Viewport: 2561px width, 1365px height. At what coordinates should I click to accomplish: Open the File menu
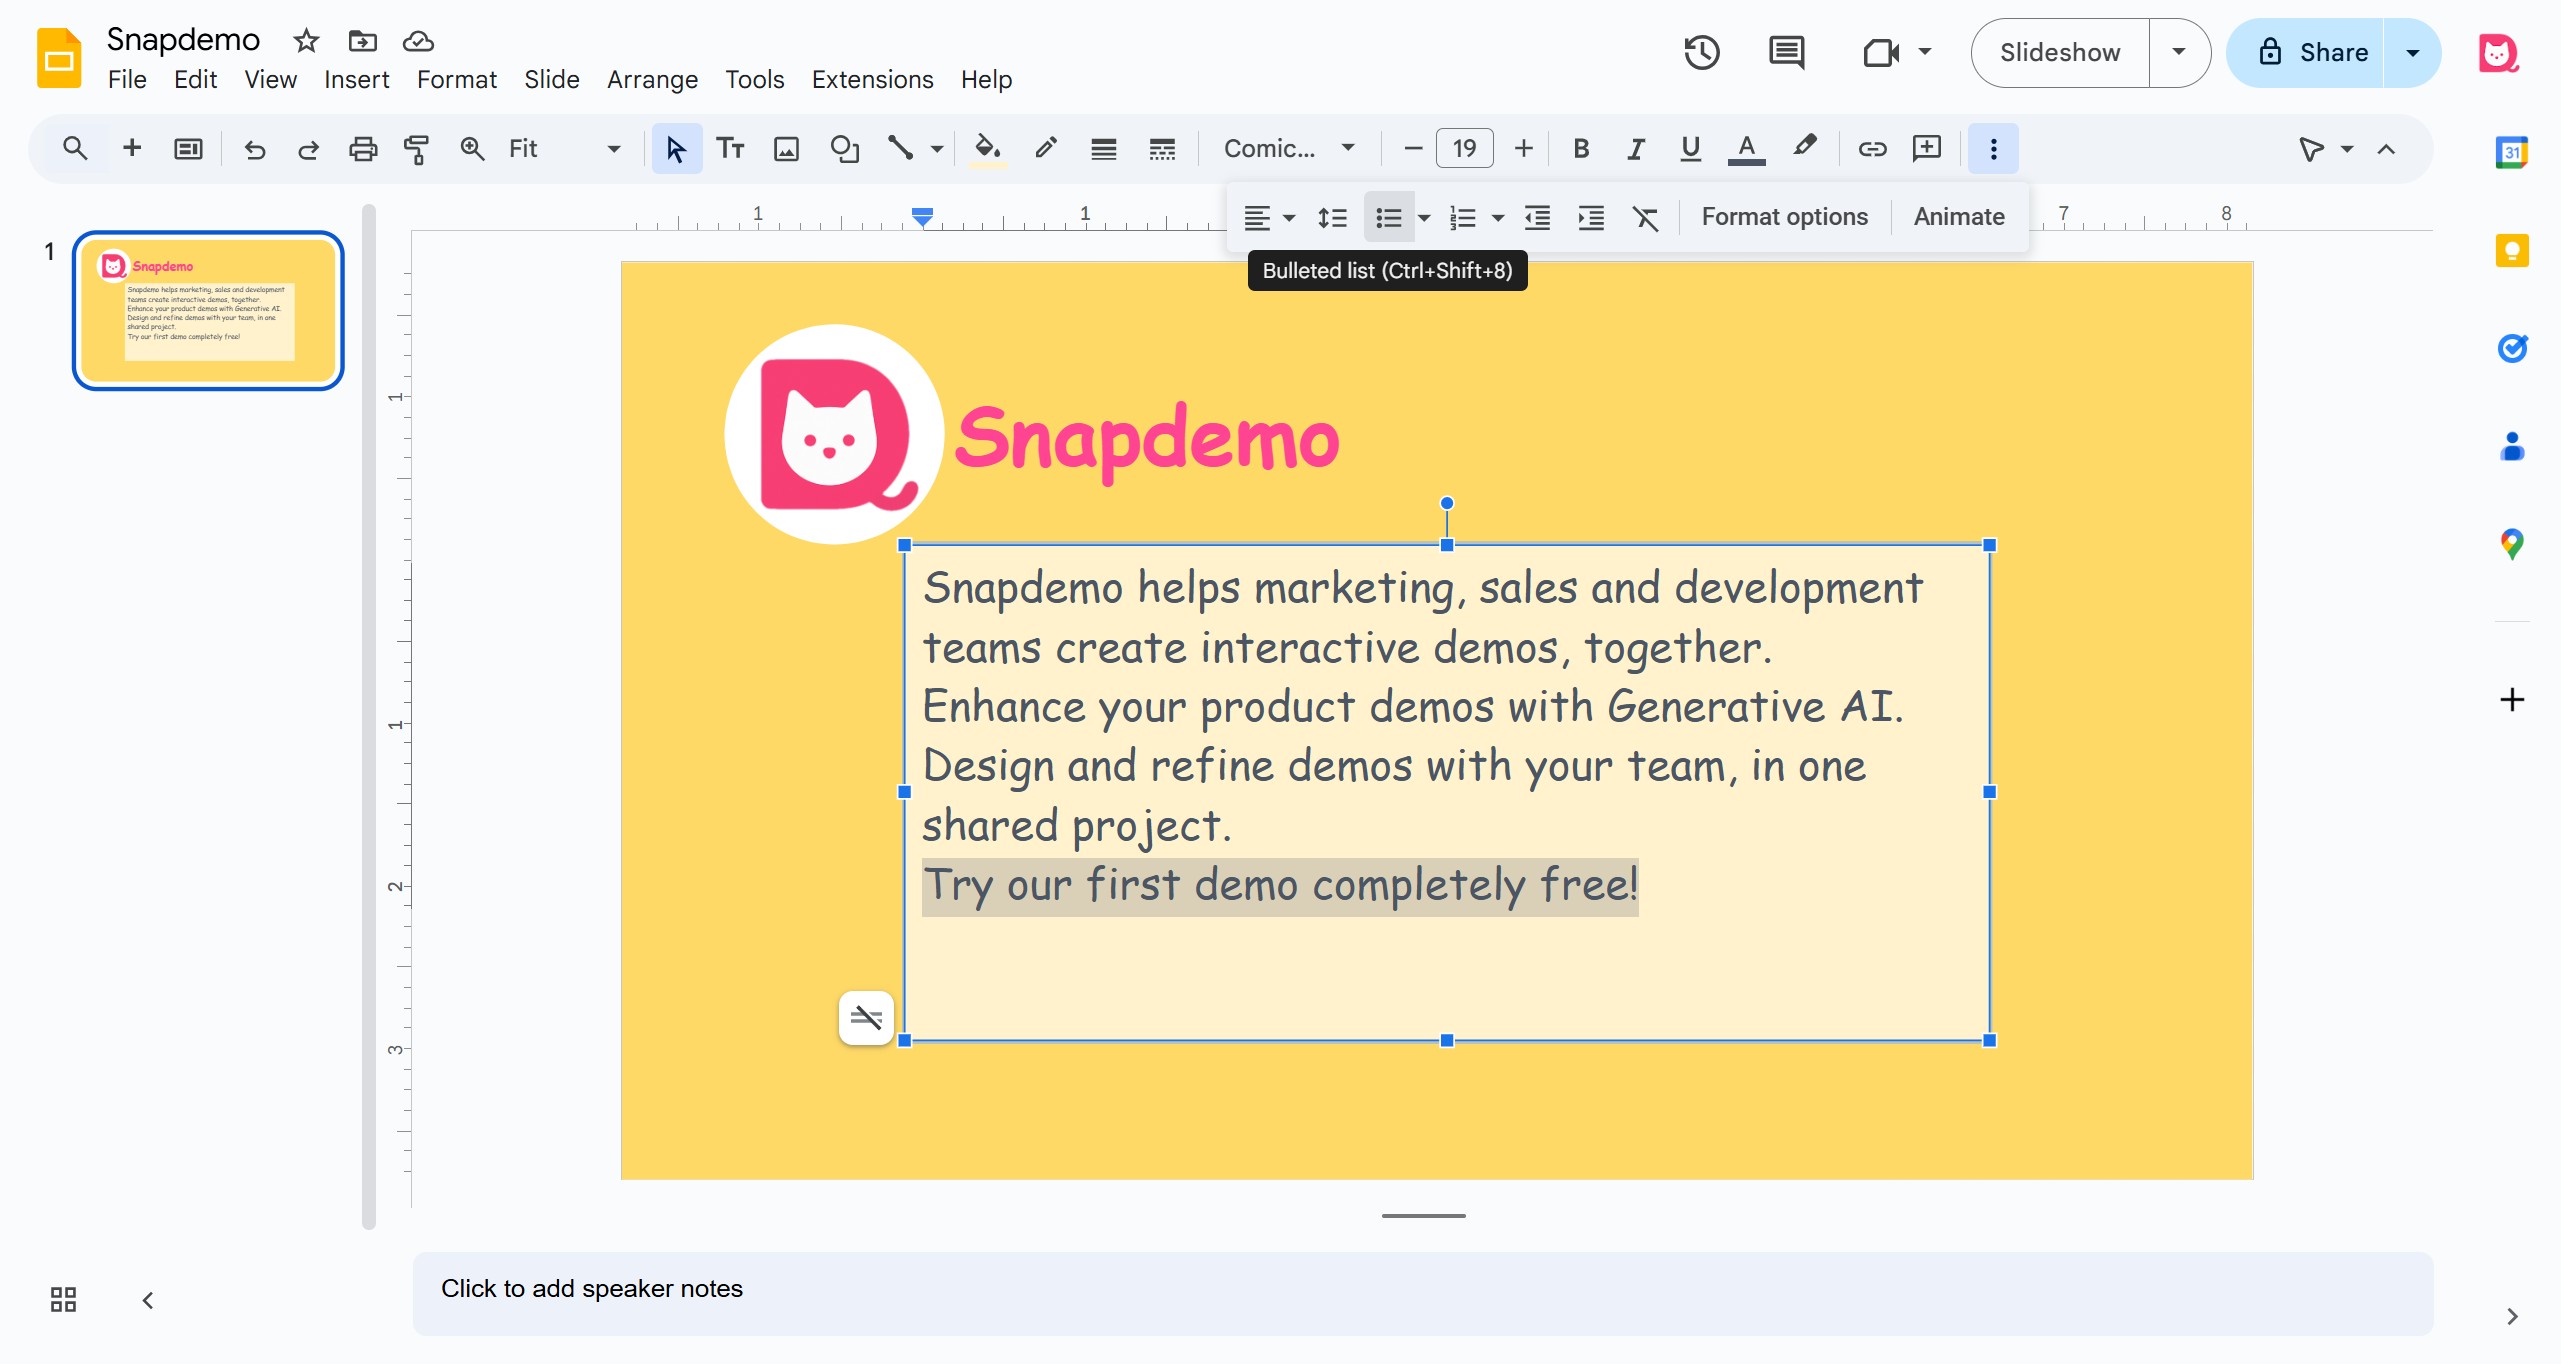pyautogui.click(x=127, y=79)
